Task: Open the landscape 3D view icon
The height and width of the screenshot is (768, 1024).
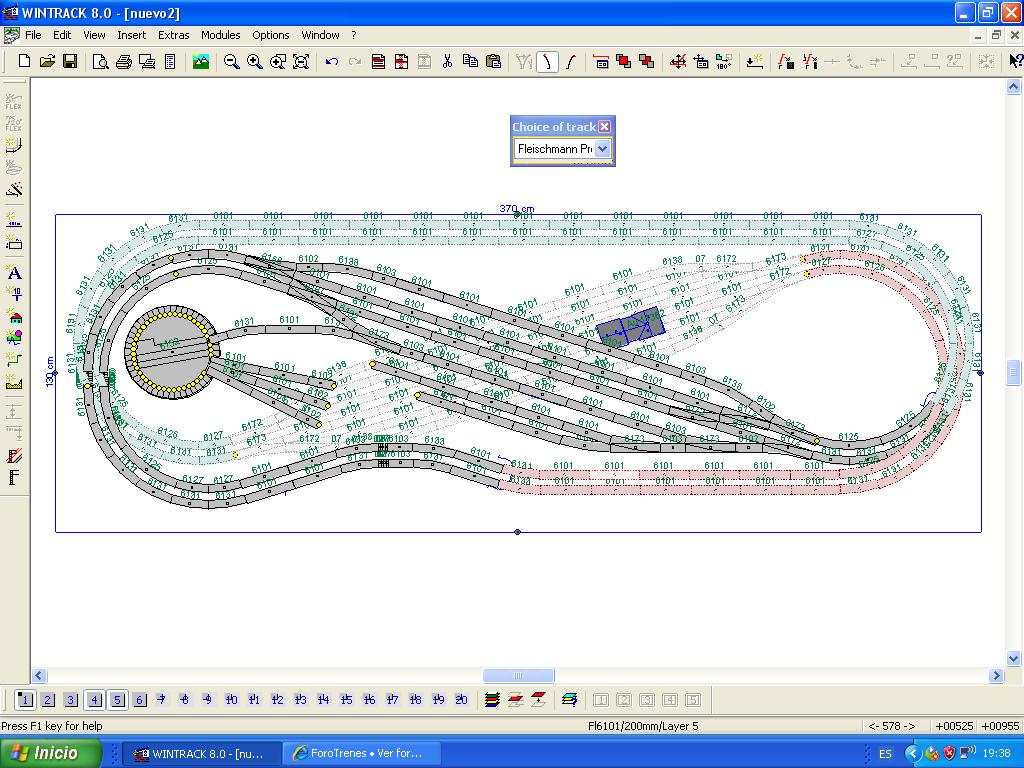Action: point(201,61)
